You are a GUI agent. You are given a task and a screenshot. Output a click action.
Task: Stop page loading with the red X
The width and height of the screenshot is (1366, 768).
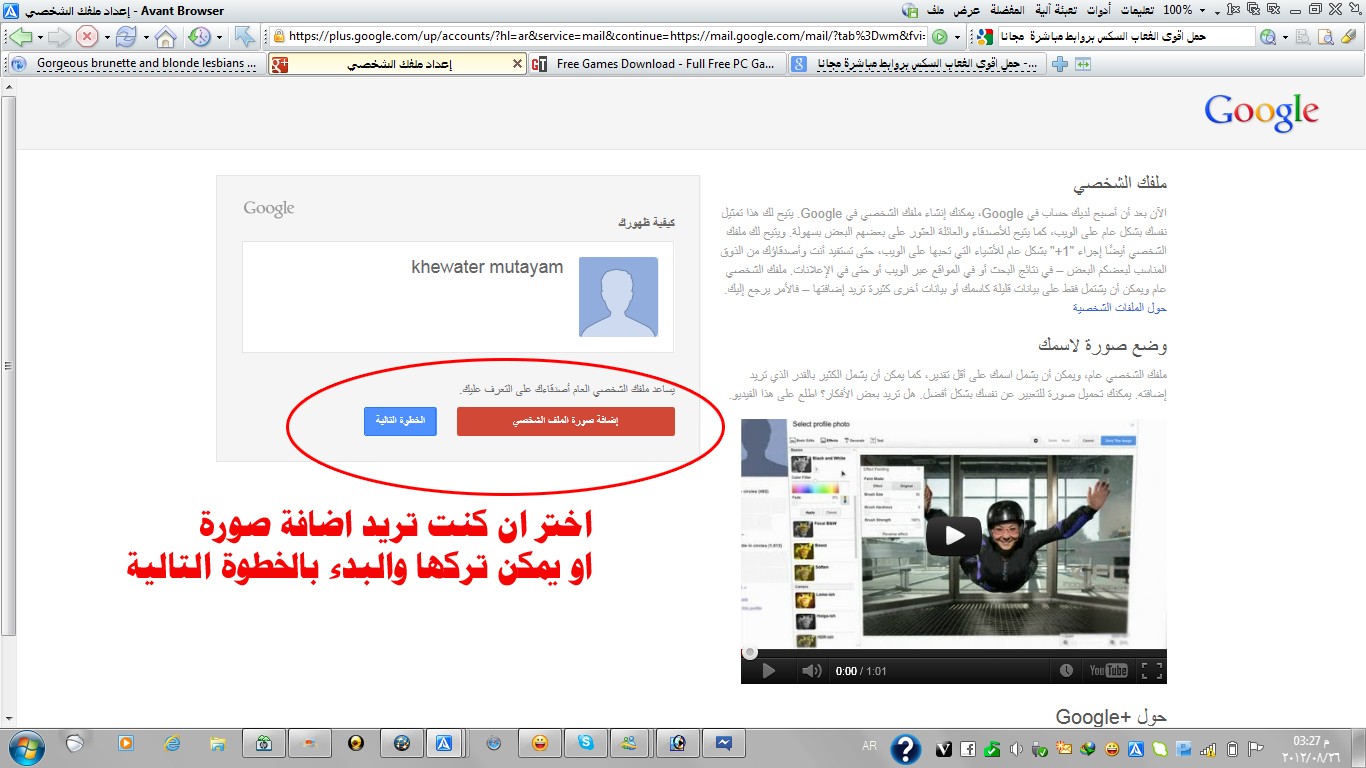pyautogui.click(x=87, y=37)
